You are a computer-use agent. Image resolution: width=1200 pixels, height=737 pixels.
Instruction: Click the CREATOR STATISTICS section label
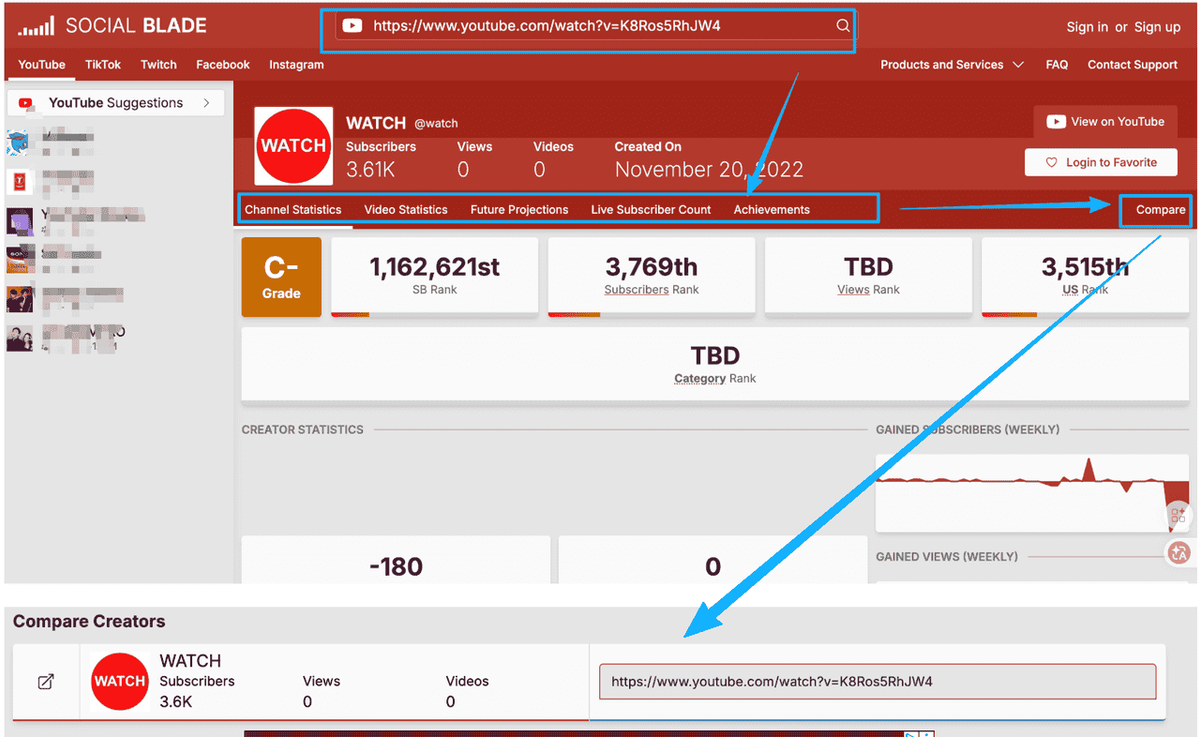point(303,429)
